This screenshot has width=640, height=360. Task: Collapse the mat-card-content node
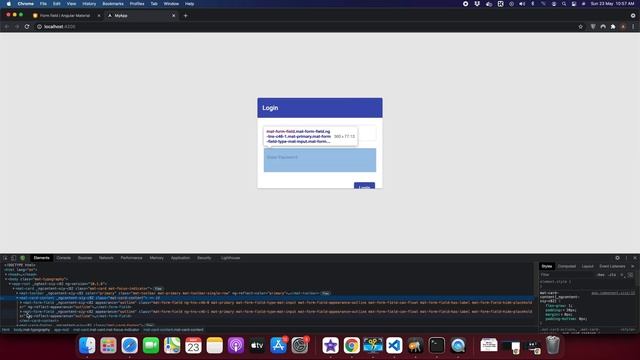pyautogui.click(x=17, y=298)
